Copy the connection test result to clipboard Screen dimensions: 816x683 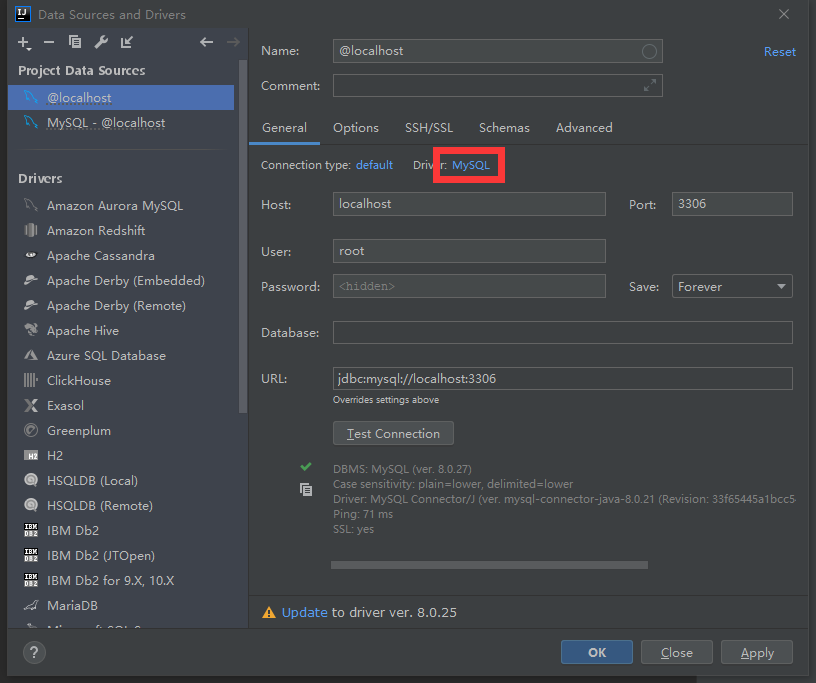[306, 489]
